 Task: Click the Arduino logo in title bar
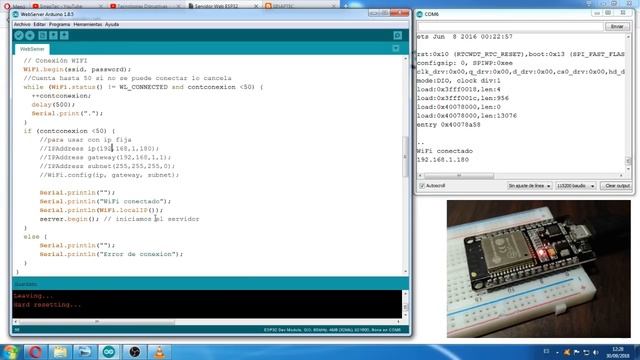click(x=16, y=14)
